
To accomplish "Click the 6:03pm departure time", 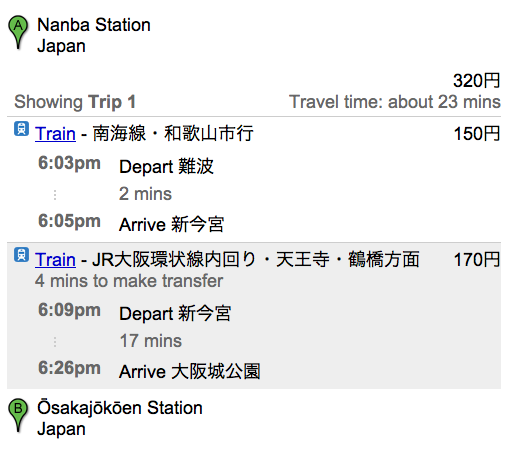I will tap(69, 163).
